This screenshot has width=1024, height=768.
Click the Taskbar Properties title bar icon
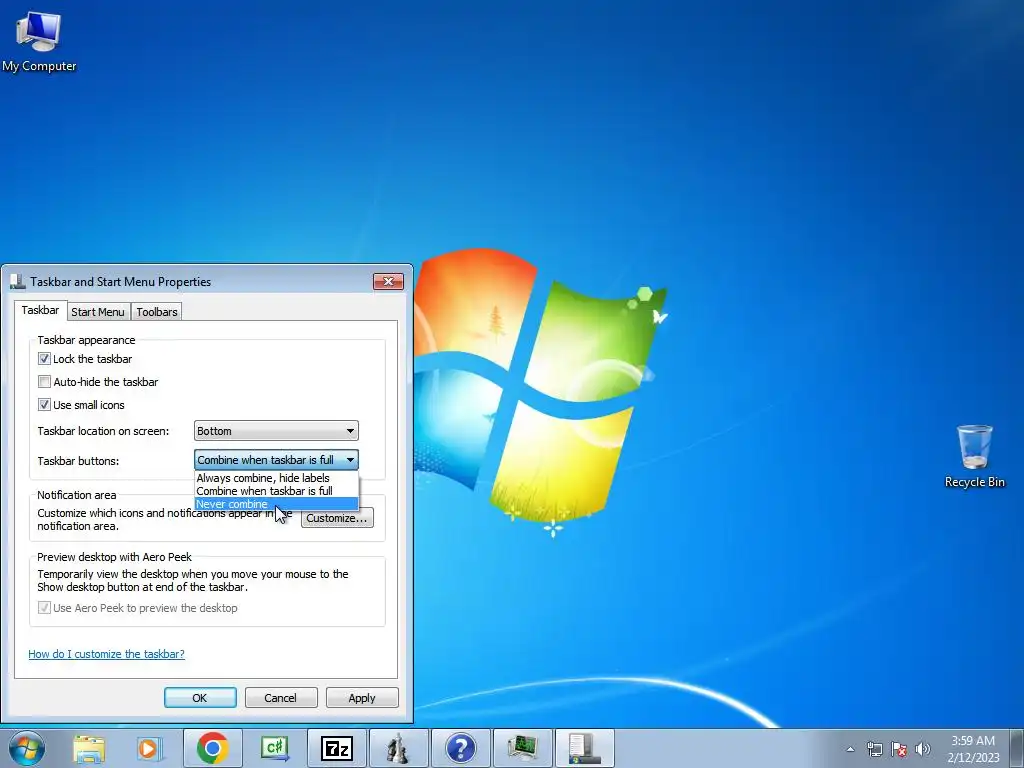click(x=18, y=281)
